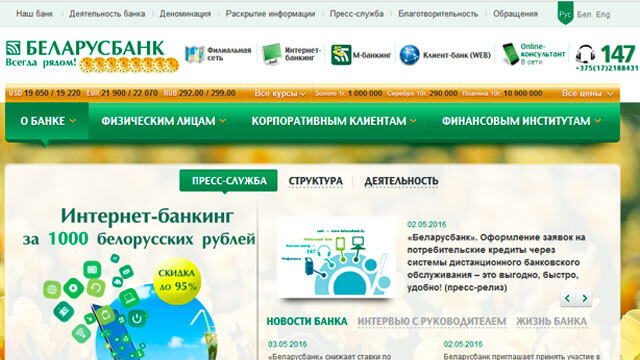This screenshot has height=360, width=640.
Task: Open Деятельность банка top link
Action: pos(107,14)
